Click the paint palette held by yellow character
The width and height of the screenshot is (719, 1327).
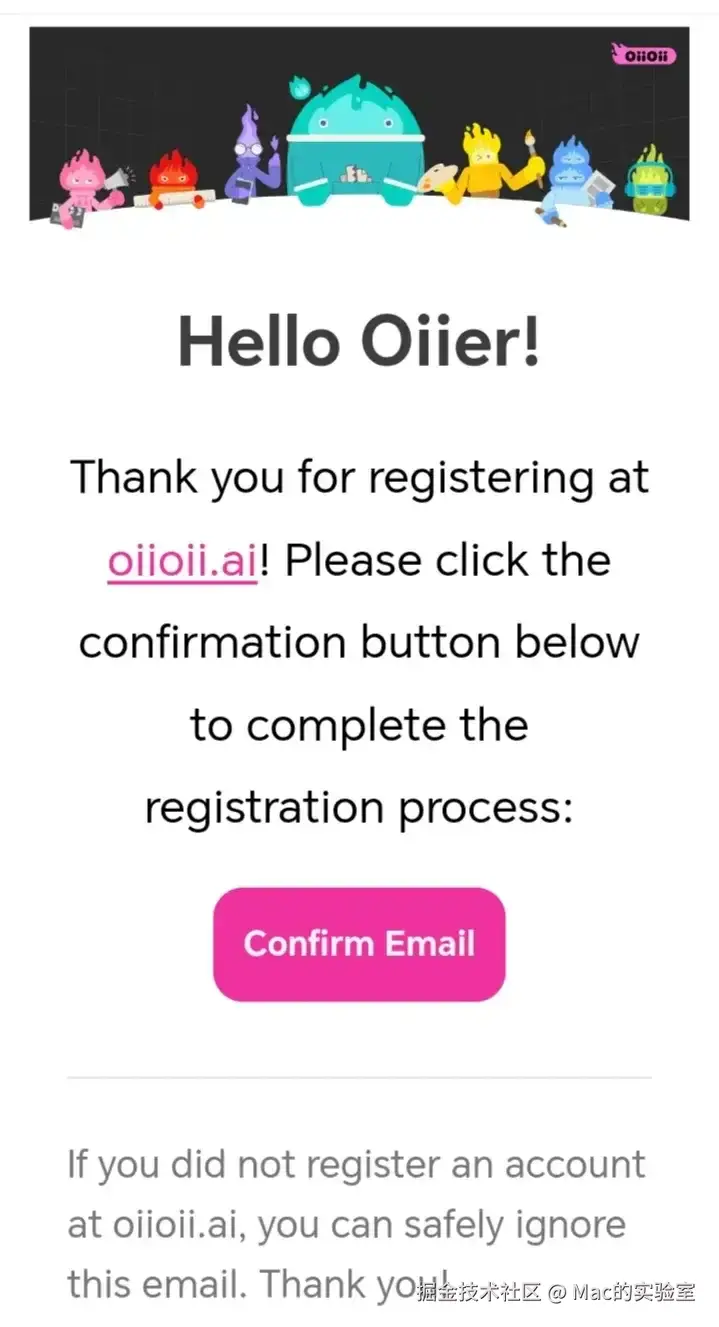tap(437, 185)
